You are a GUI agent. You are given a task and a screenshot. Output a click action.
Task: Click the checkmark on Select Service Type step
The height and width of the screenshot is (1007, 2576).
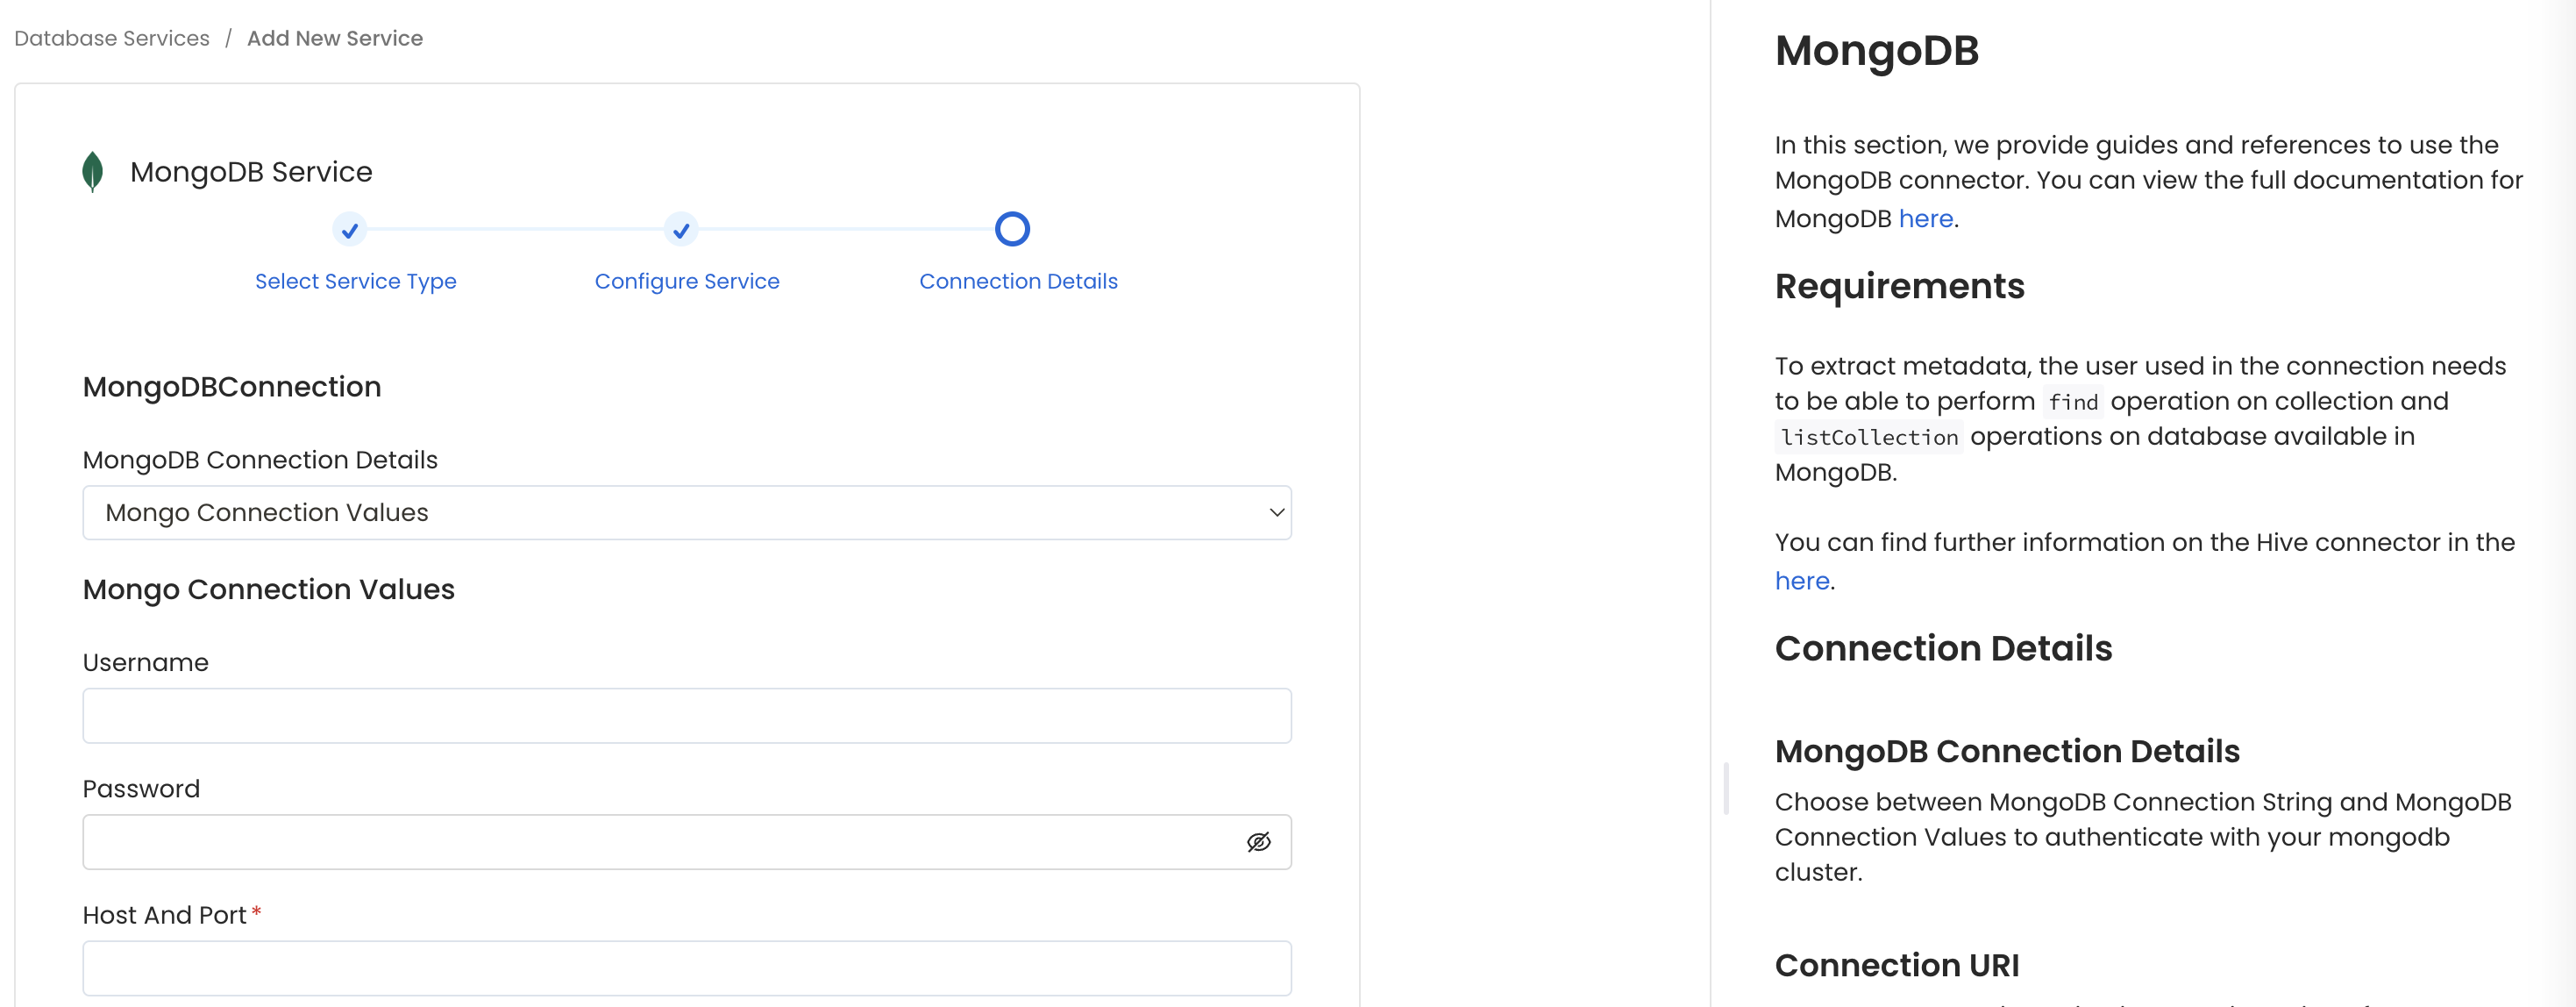click(348, 229)
